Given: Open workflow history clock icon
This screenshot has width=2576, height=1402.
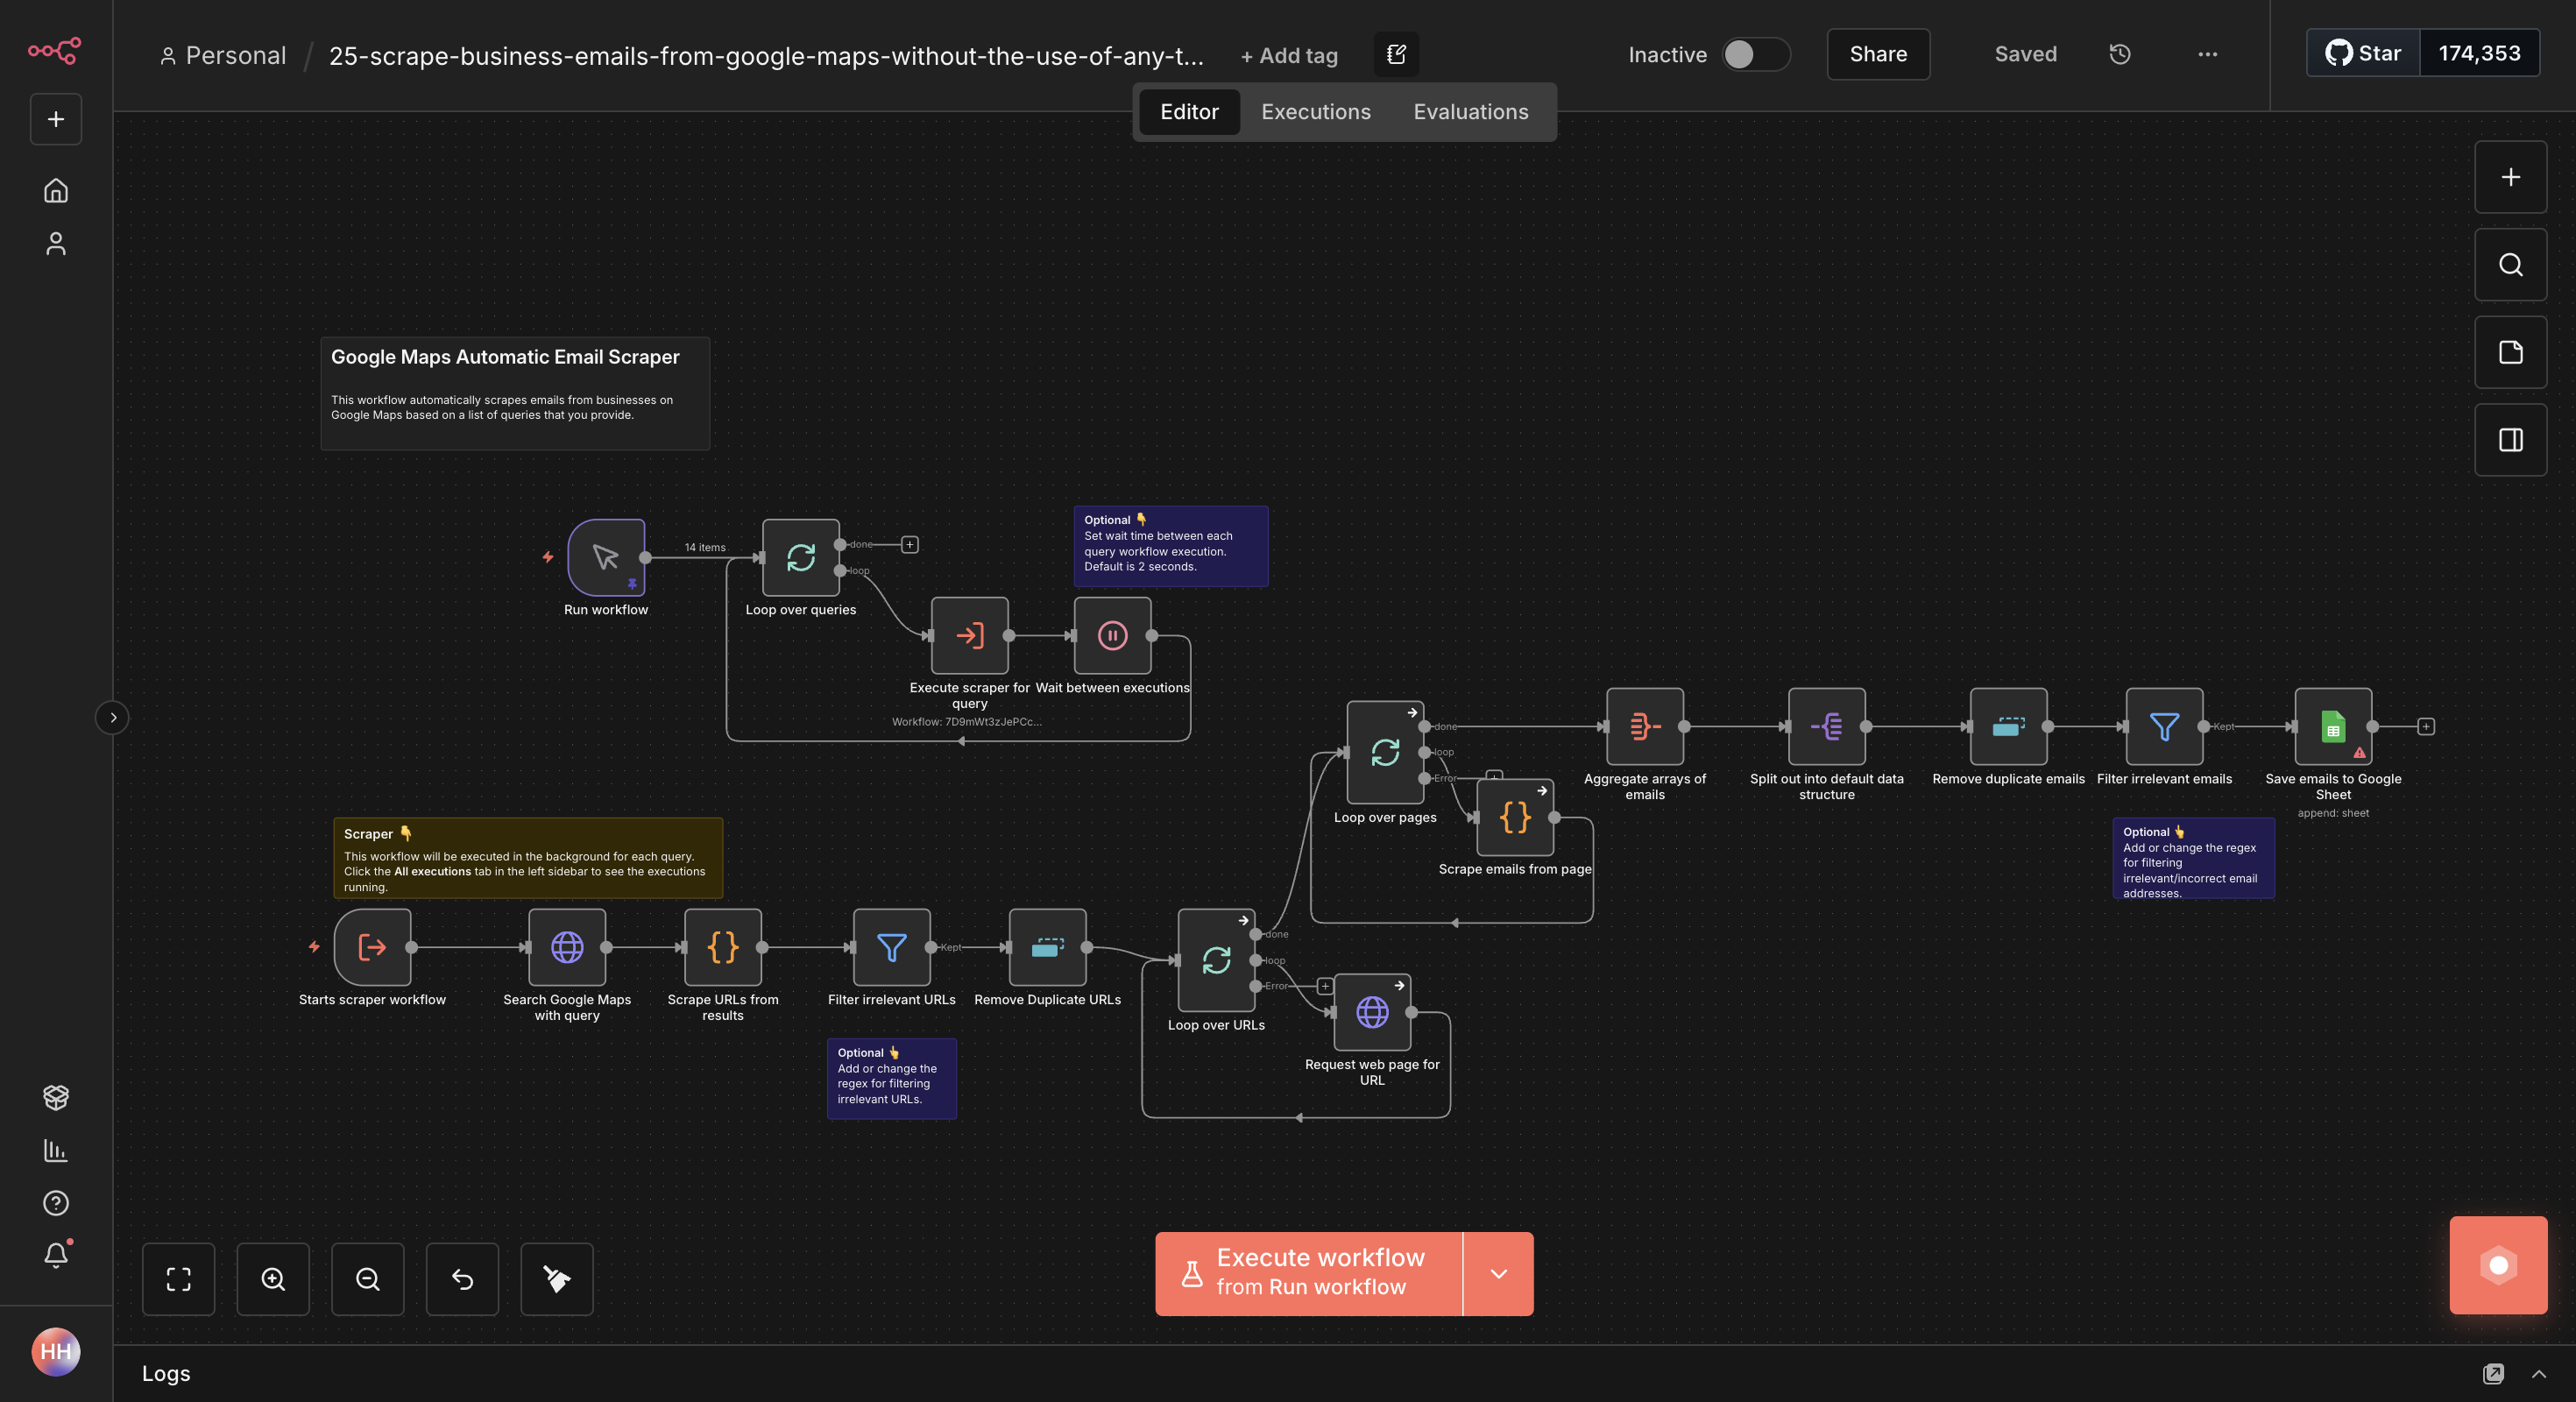Looking at the screenshot, I should tap(2119, 54).
